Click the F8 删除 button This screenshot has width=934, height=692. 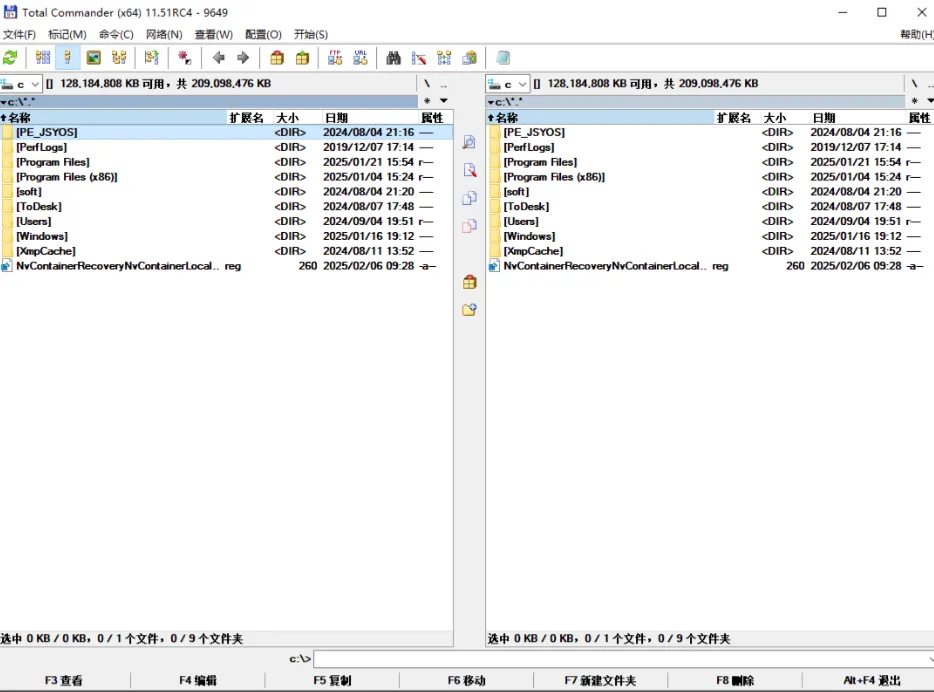click(x=735, y=680)
